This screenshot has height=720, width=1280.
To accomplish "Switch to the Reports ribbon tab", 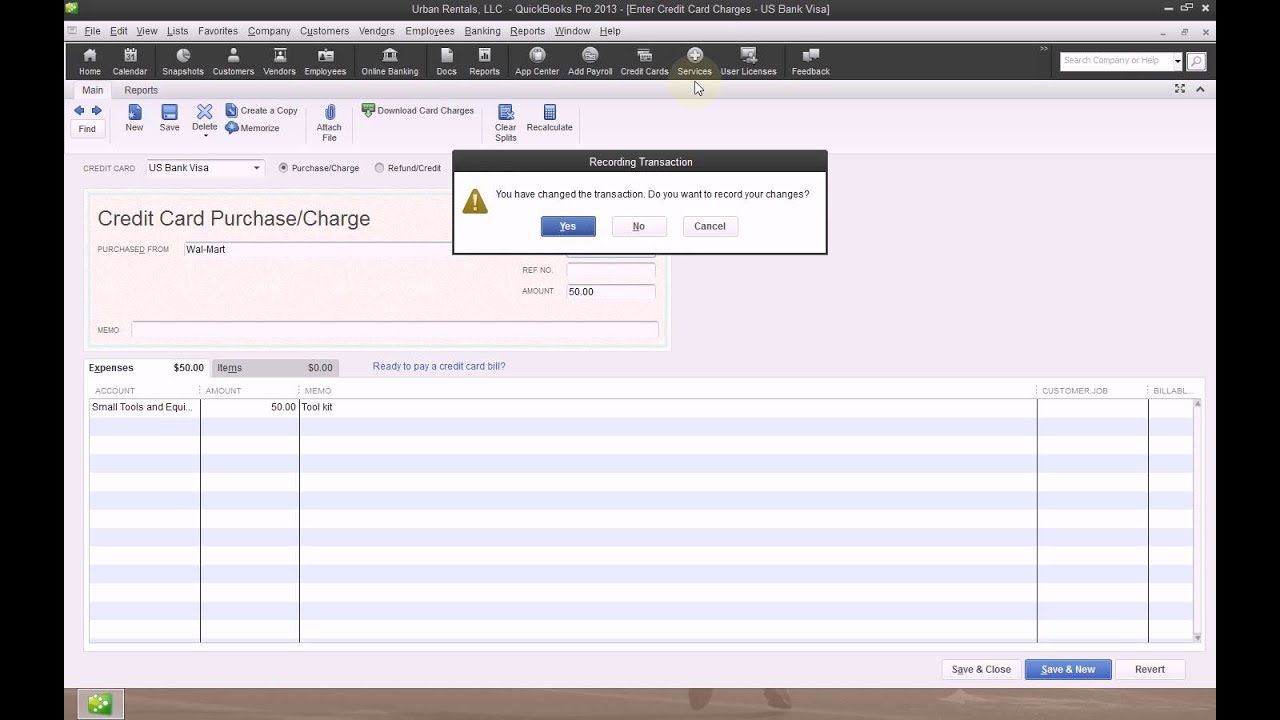I will click(x=141, y=90).
